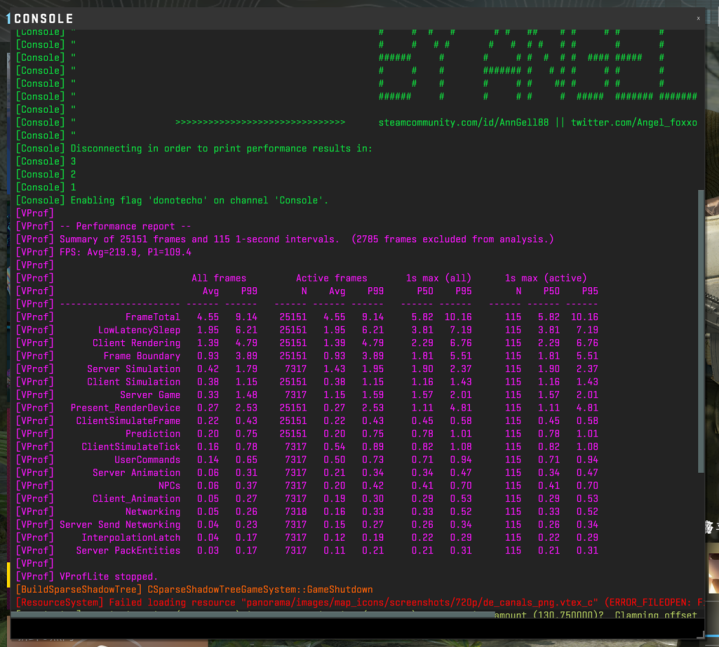Click the LowLatencySleep row label
This screenshot has height=647, width=719.
pos(139,330)
